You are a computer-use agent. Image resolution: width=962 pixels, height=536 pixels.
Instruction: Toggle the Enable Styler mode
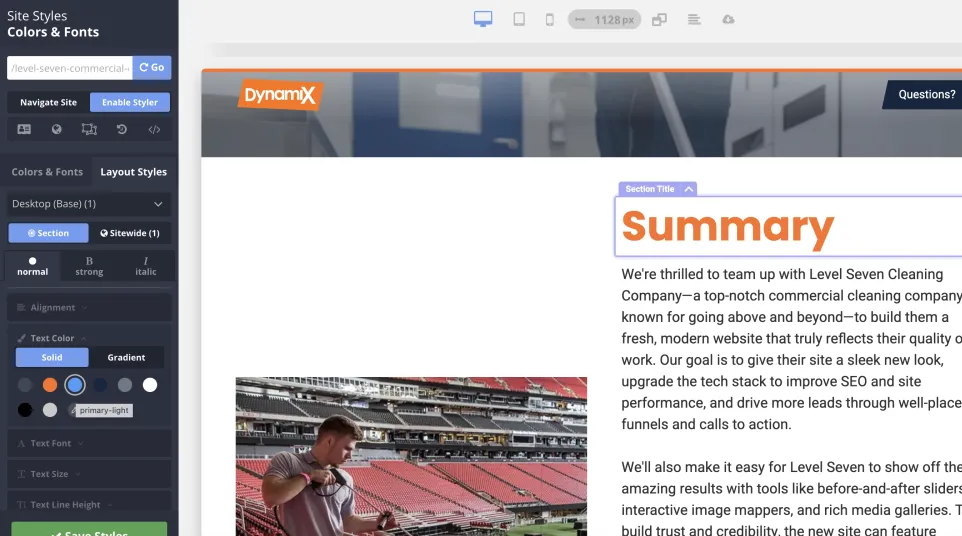[130, 102]
